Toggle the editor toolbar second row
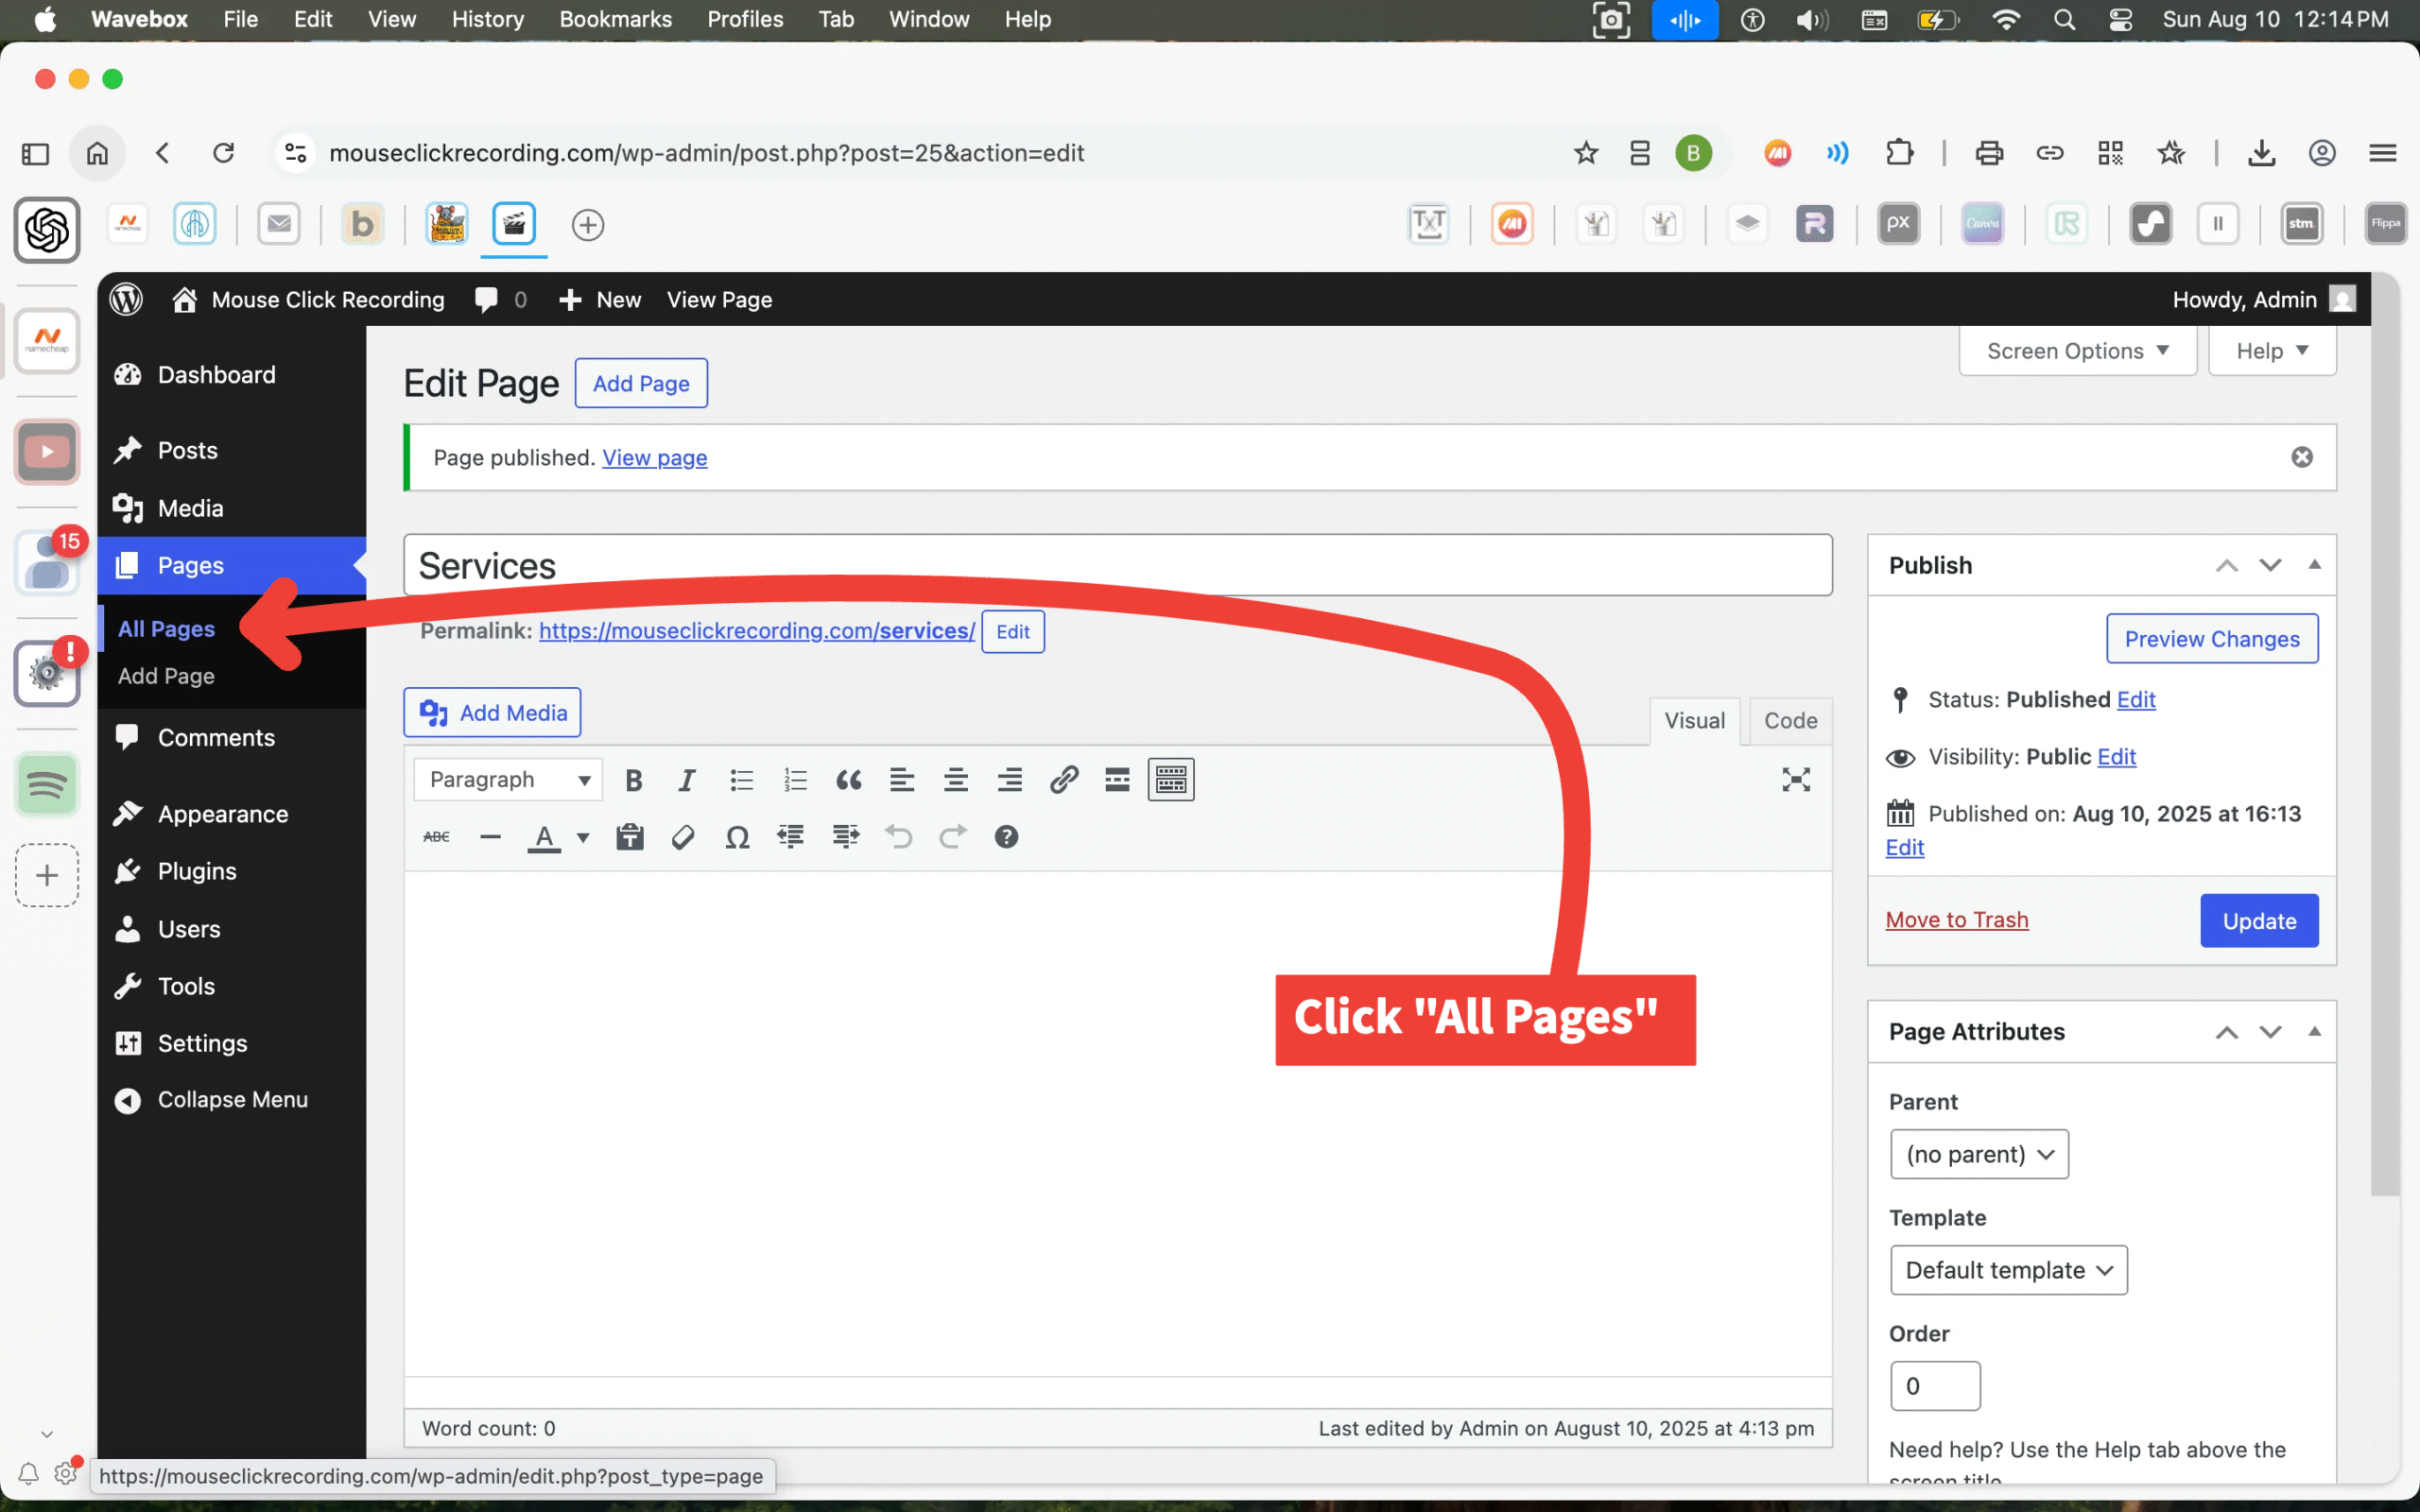The height and width of the screenshot is (1512, 2420). (x=1170, y=780)
